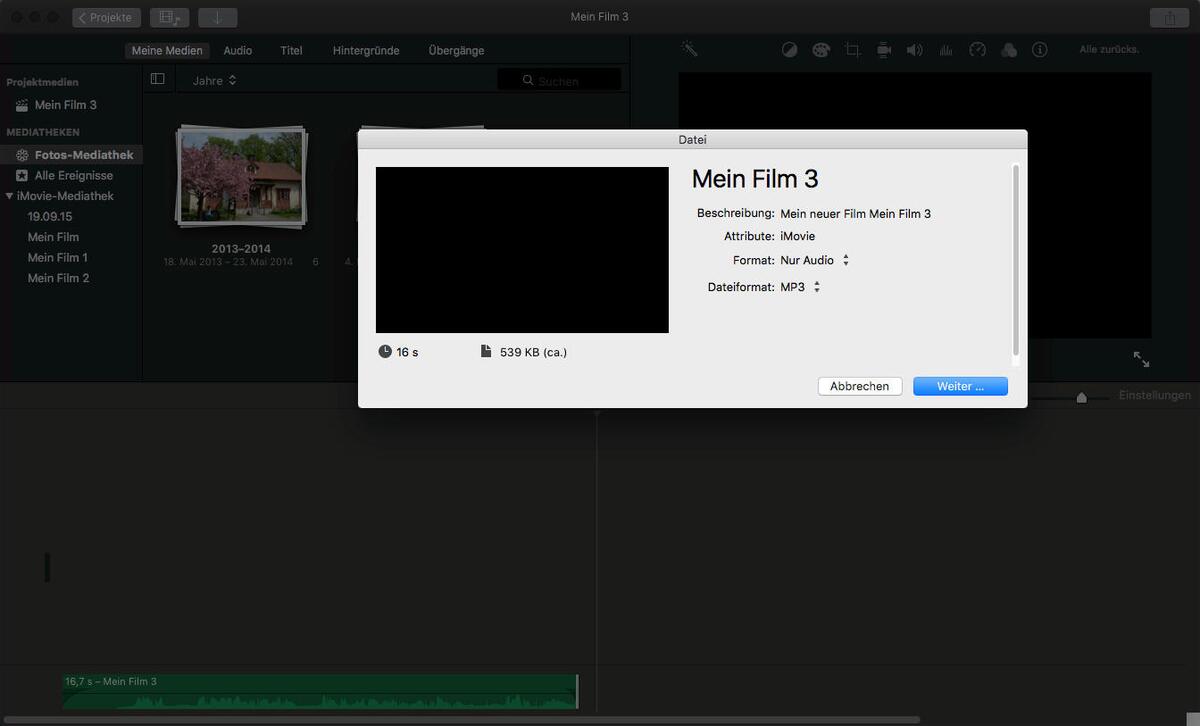Open the noise reduction equalizer tool
Screen dimensions: 1200x726
[x=946, y=50]
